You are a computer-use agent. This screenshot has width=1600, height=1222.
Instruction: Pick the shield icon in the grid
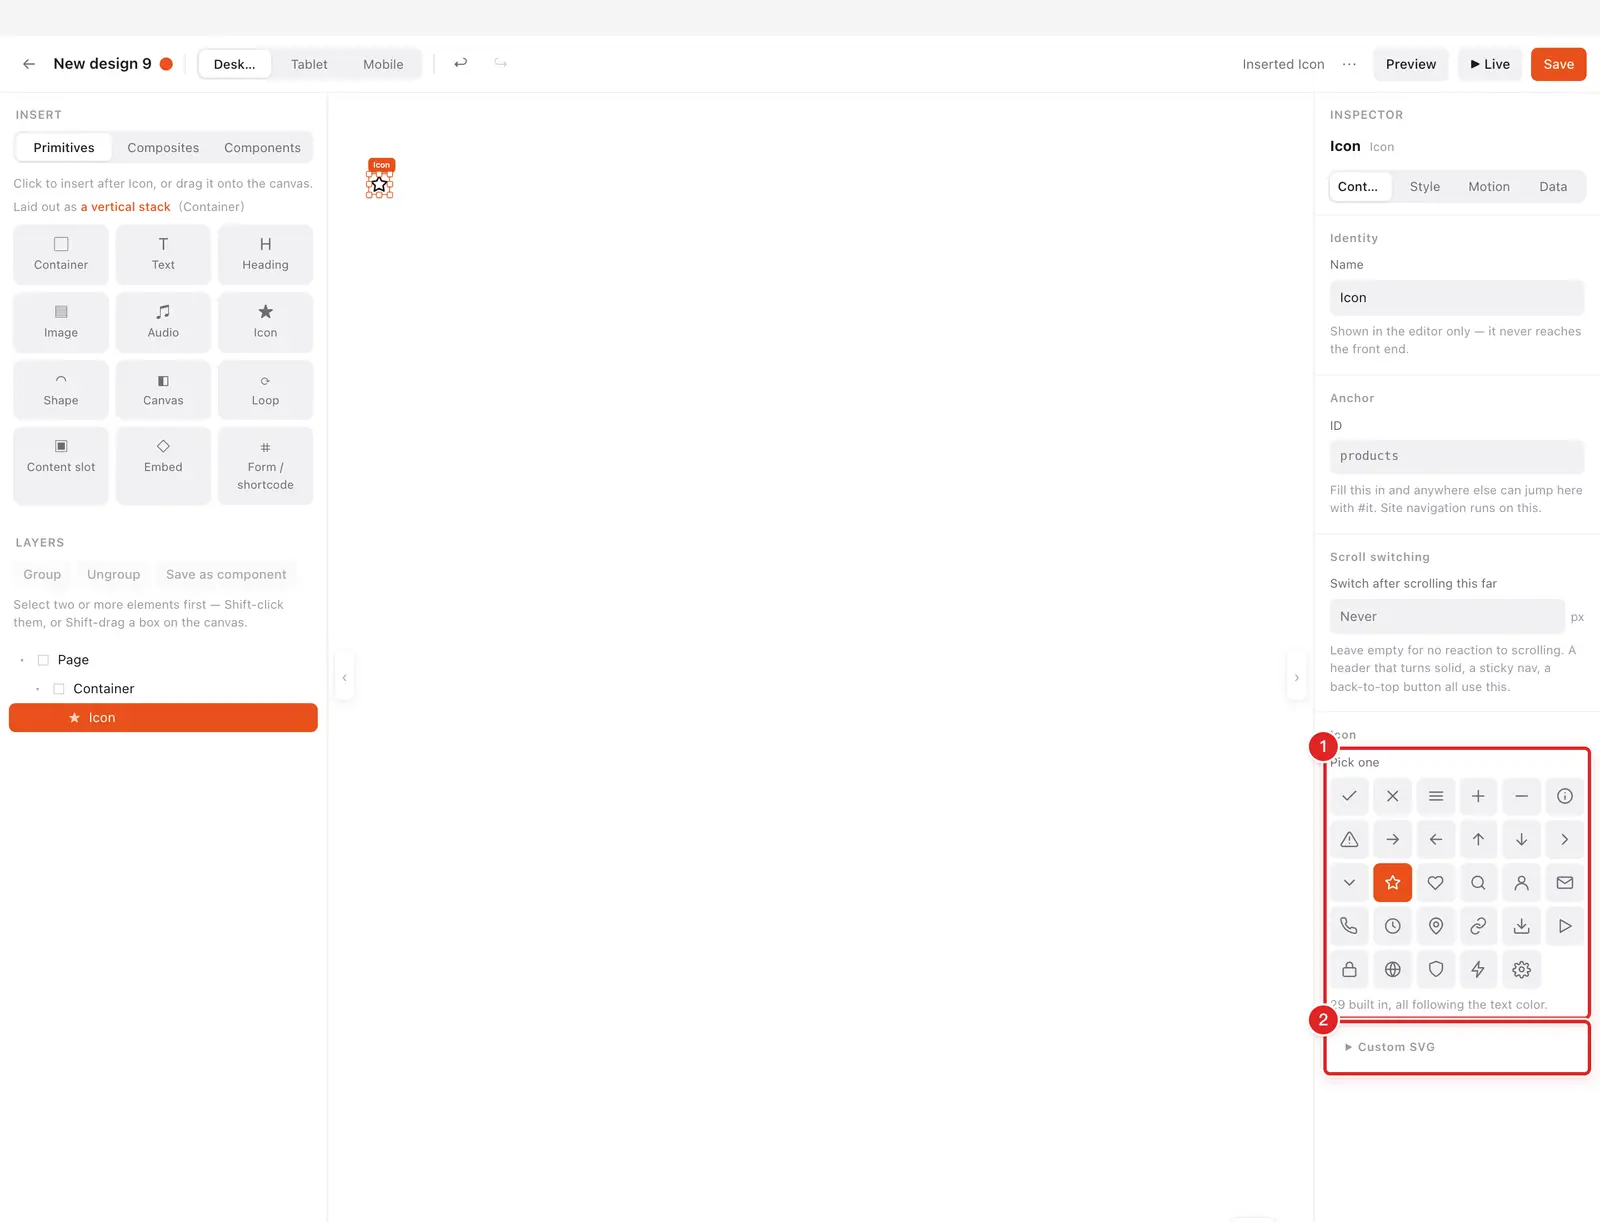pos(1436,969)
